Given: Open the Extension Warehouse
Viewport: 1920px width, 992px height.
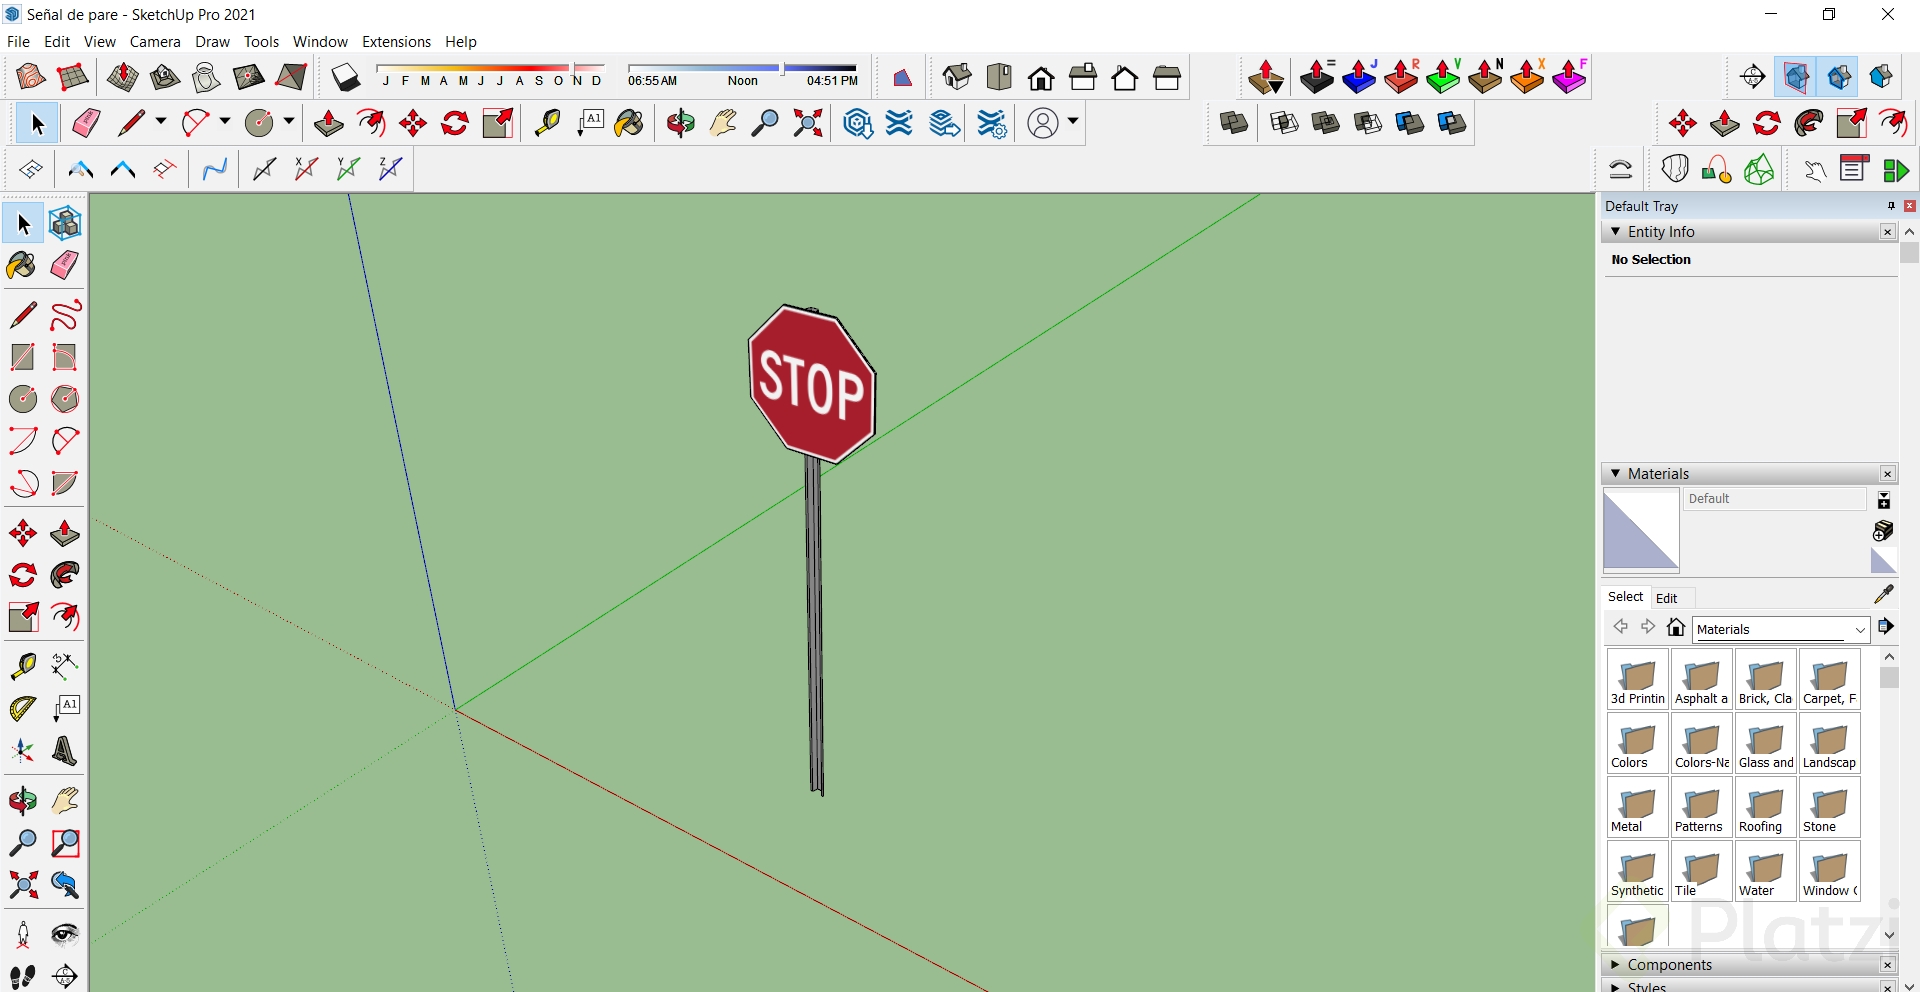Looking at the screenshot, I should click(900, 123).
